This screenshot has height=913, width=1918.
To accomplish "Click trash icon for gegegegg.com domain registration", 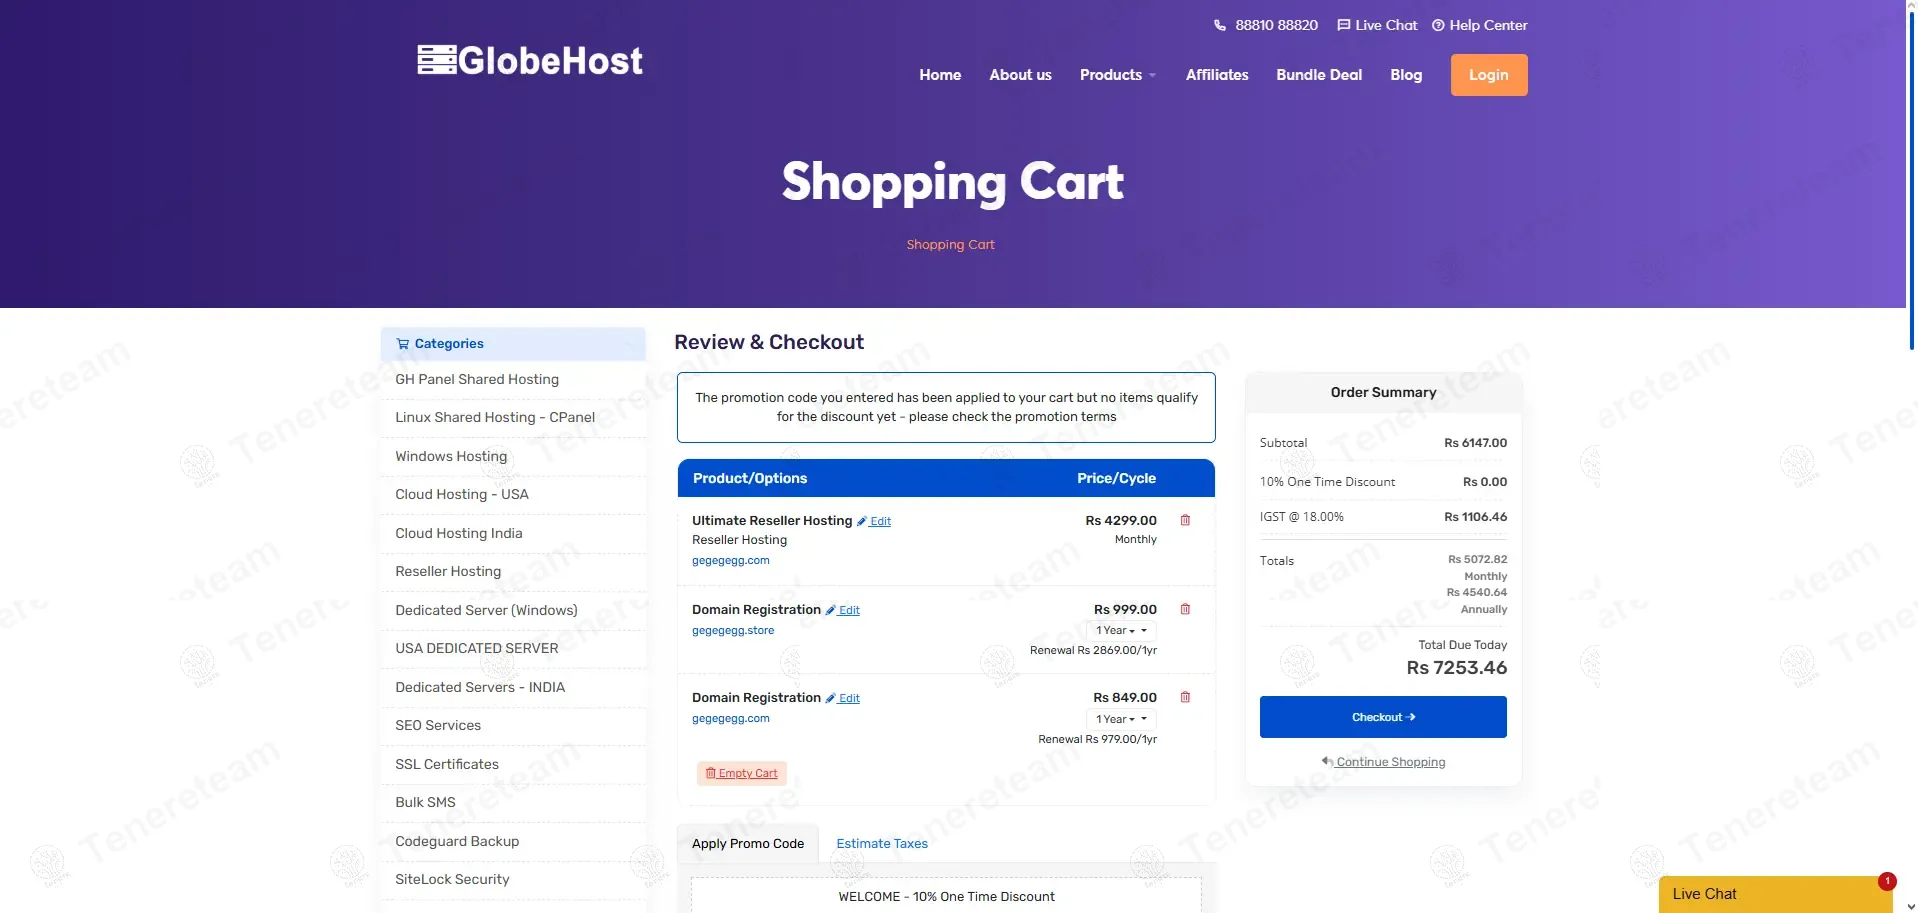I will pos(1185,697).
